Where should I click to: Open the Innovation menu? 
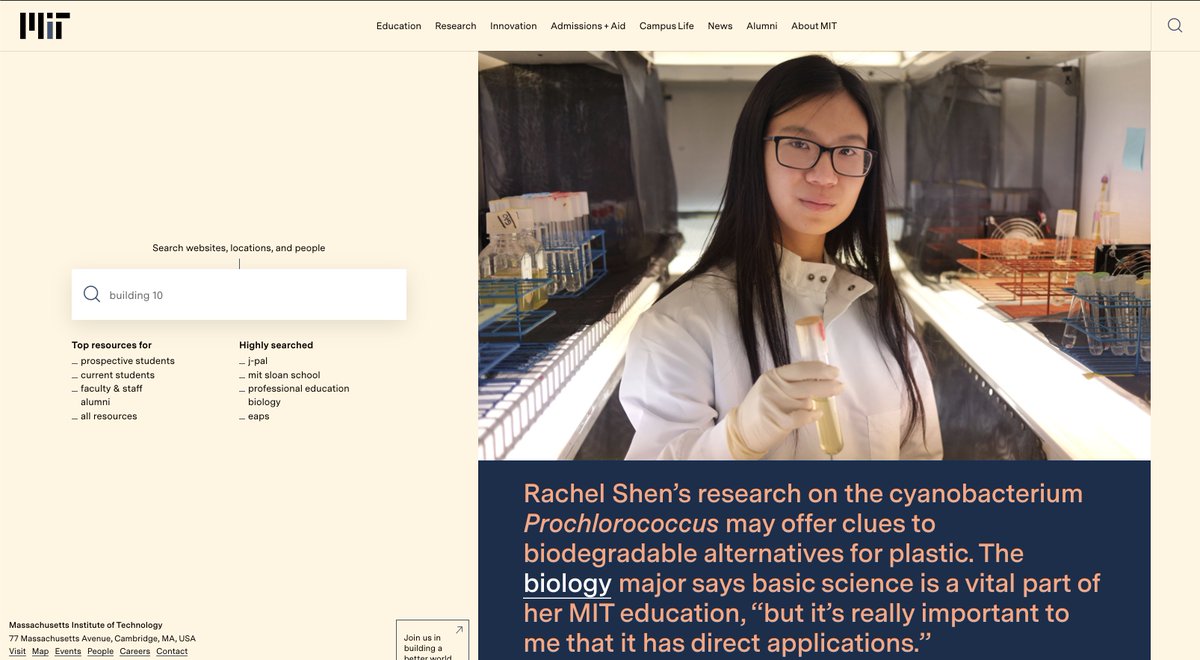[513, 26]
